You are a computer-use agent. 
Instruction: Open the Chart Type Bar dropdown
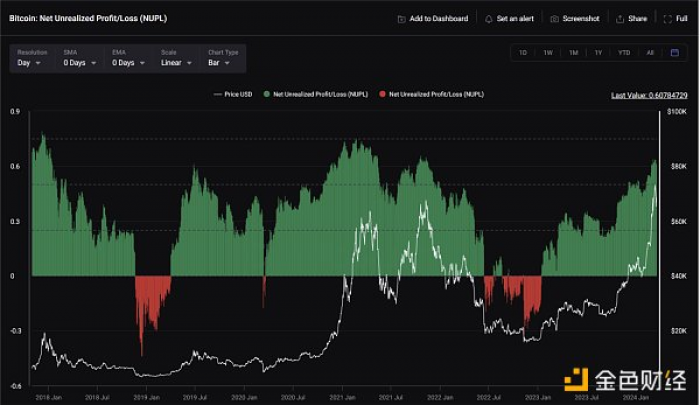coord(223,58)
